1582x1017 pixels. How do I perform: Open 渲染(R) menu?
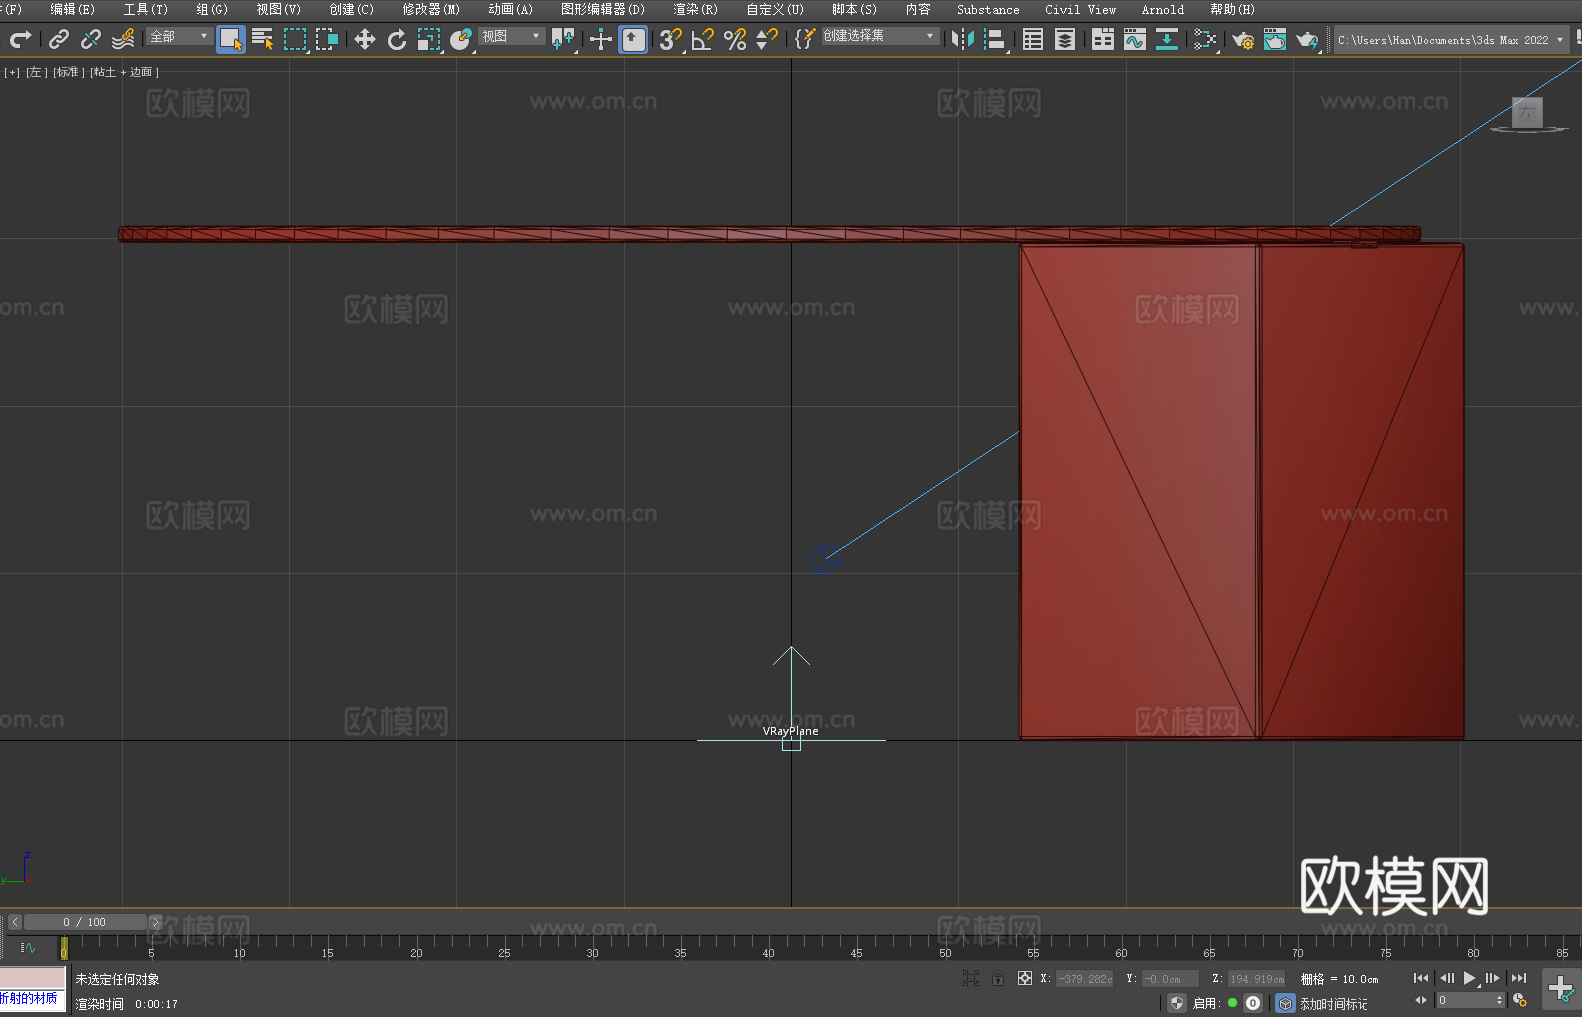click(x=695, y=9)
